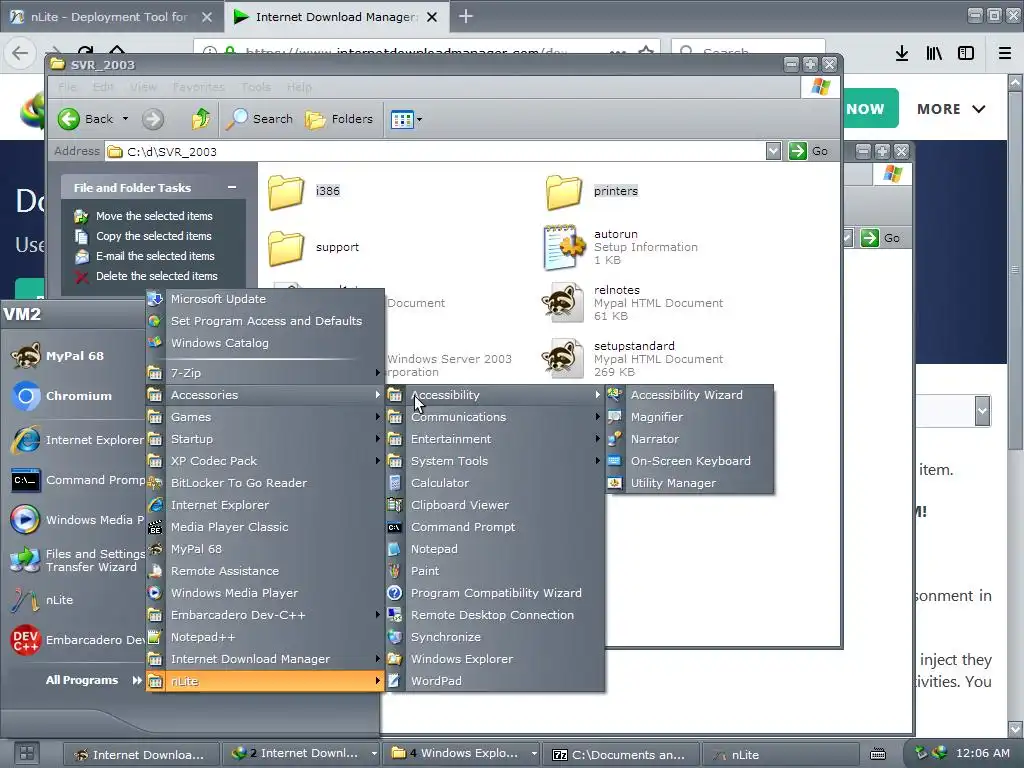Open On-Screen Keyboard

[689, 461]
